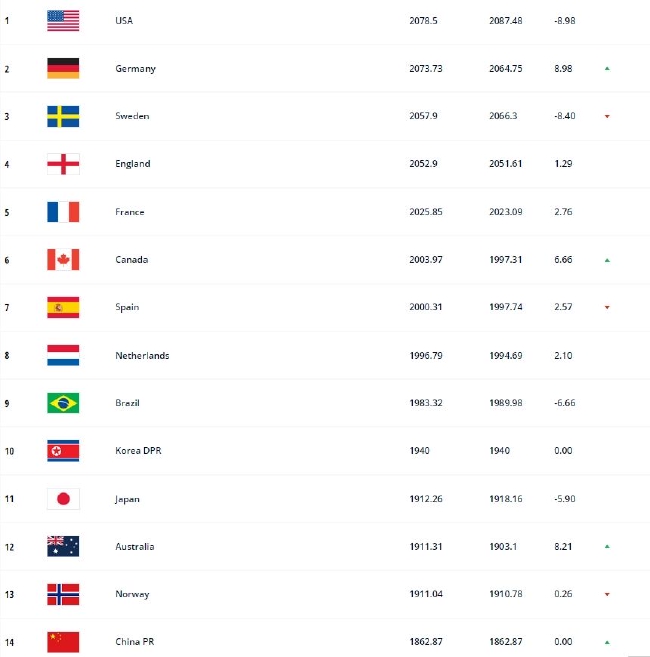Click the Korea DPR flag icon
650x657 pixels.
(x=63, y=451)
